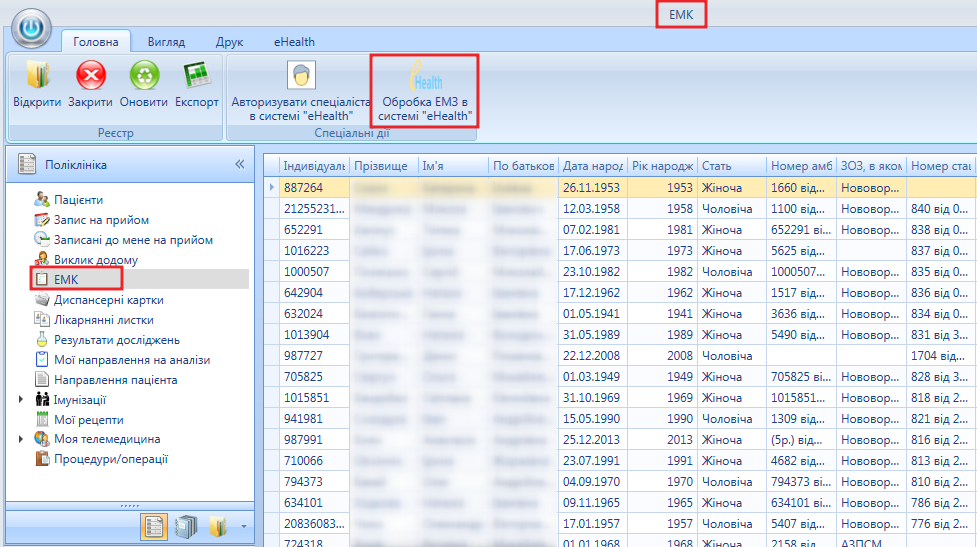This screenshot has width=977, height=547.
Task: Sort by Номер стат column header
Action: 941,166
